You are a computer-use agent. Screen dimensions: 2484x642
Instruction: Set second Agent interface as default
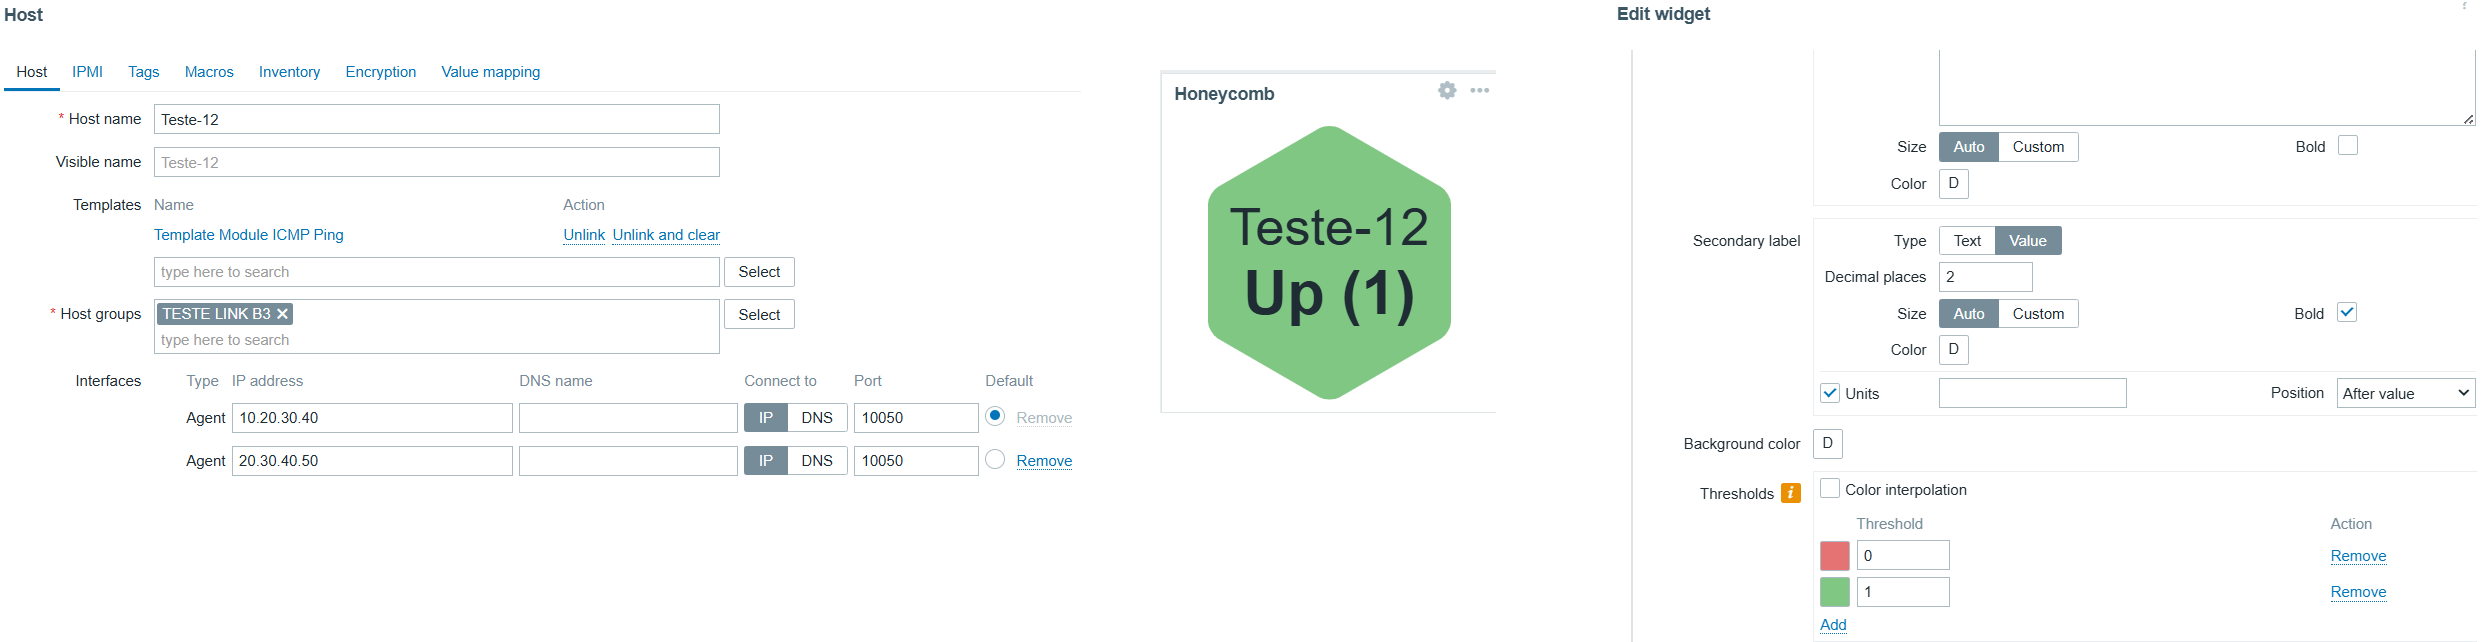coord(995,460)
